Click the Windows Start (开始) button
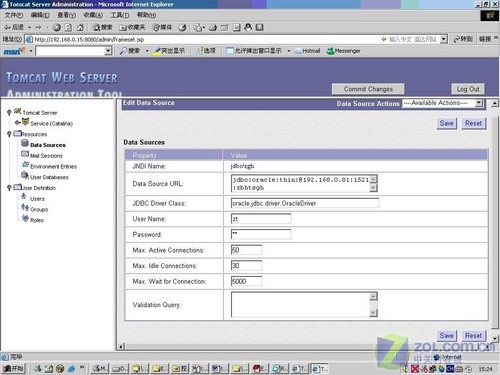 point(13,368)
